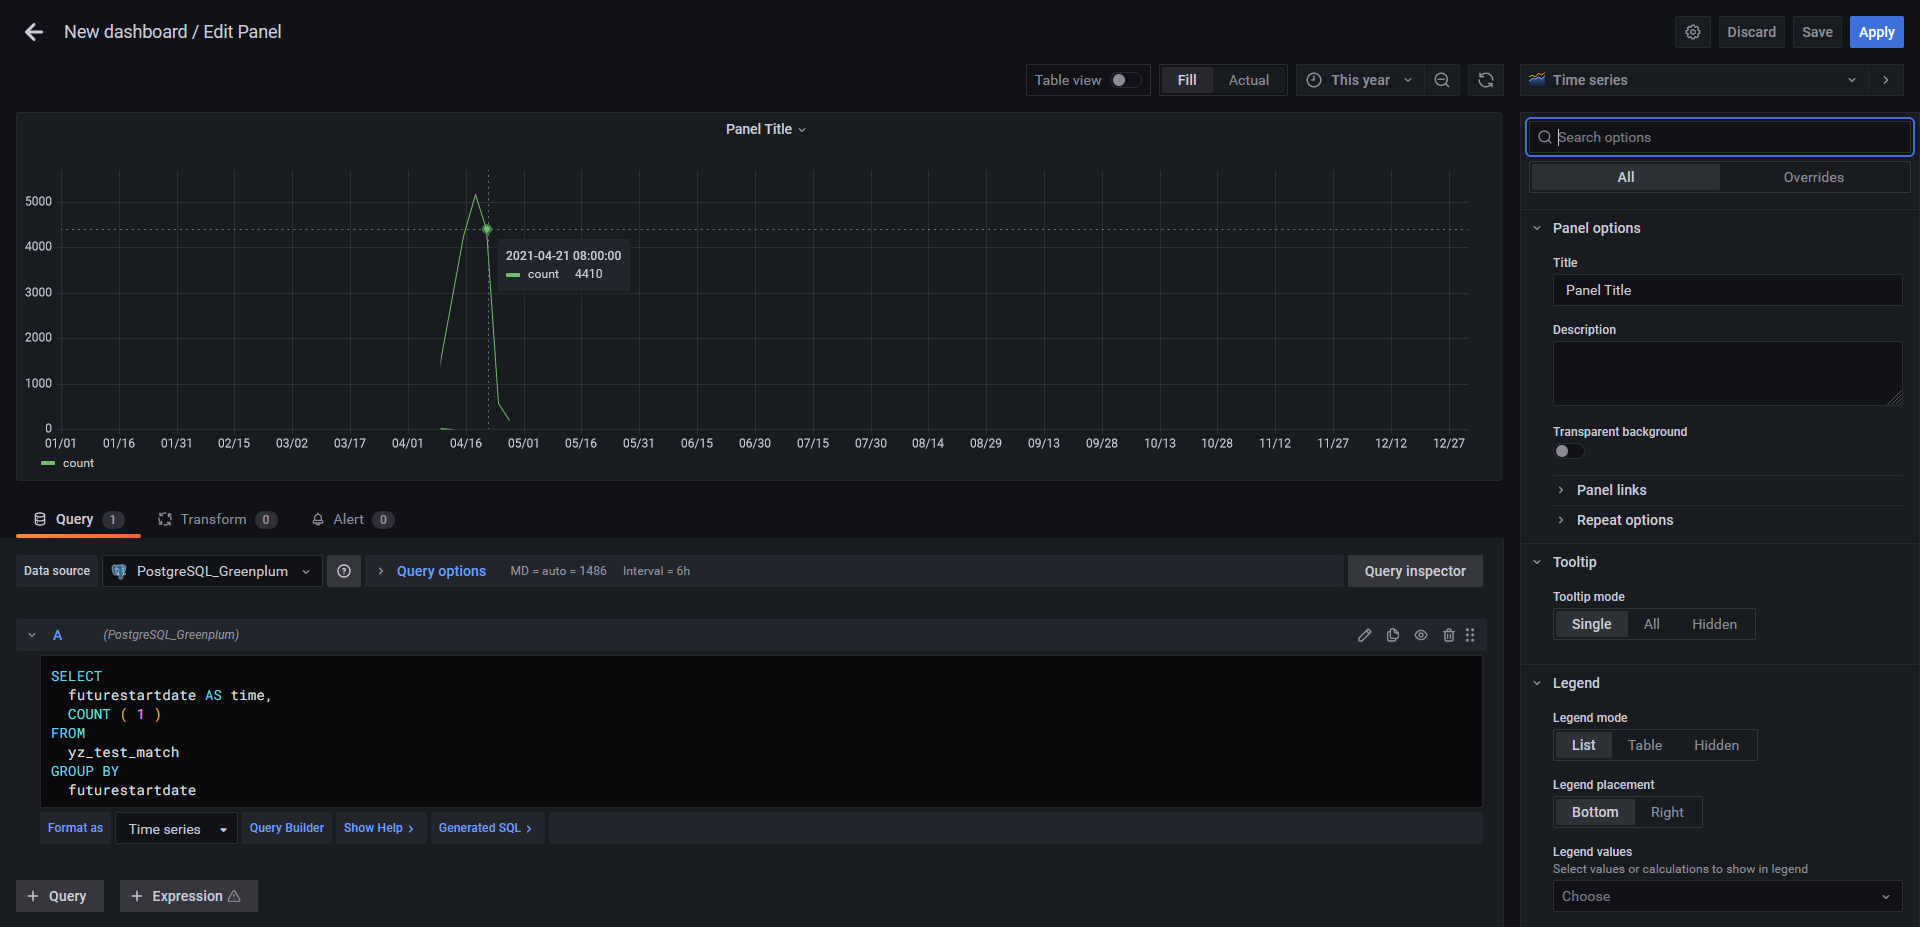Collapse the Panel options section
The height and width of the screenshot is (927, 1920).
(1596, 228)
